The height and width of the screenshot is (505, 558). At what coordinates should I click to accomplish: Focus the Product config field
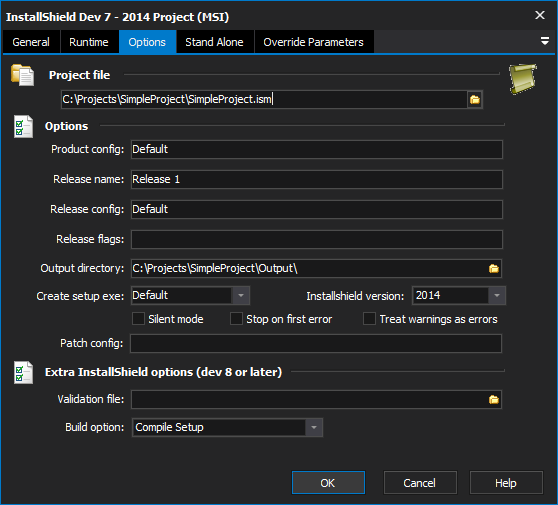point(317,149)
